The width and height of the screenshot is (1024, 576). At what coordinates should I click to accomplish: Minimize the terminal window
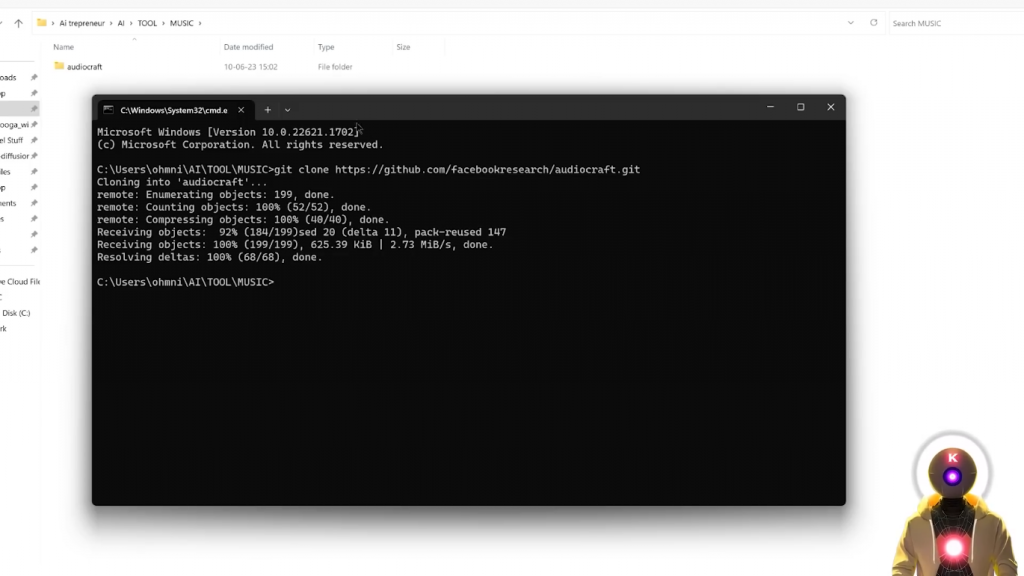click(x=771, y=107)
